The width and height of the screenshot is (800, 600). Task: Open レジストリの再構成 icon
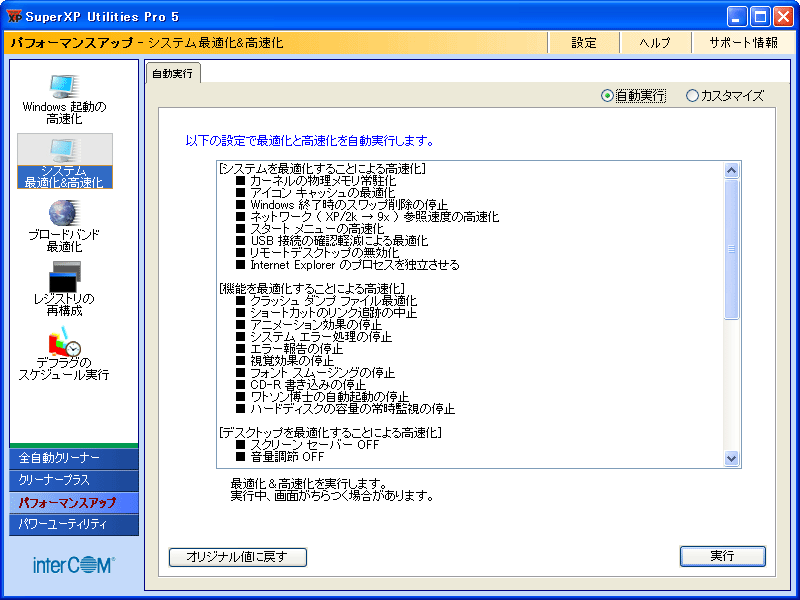64,290
